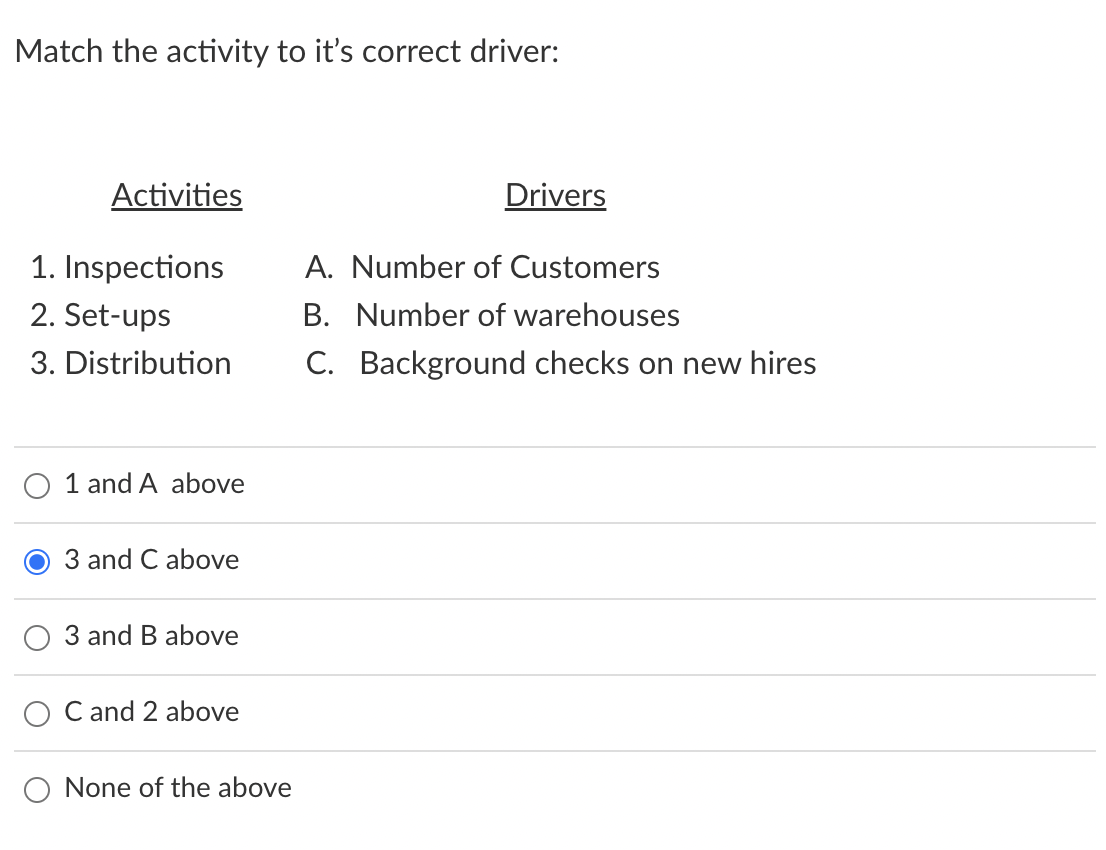Screen dimensions: 1106x850
Task: Select the "C and 2 above" radio button
Action: point(37,713)
